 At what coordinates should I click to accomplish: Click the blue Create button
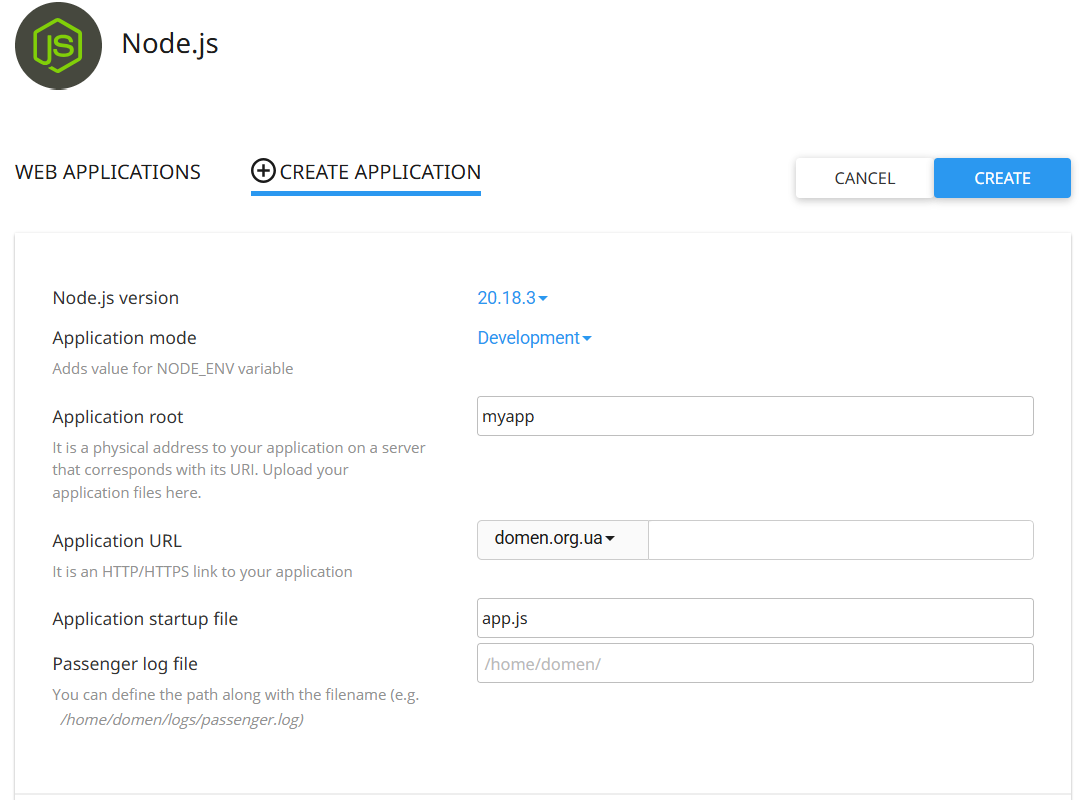pyautogui.click(x=1002, y=178)
